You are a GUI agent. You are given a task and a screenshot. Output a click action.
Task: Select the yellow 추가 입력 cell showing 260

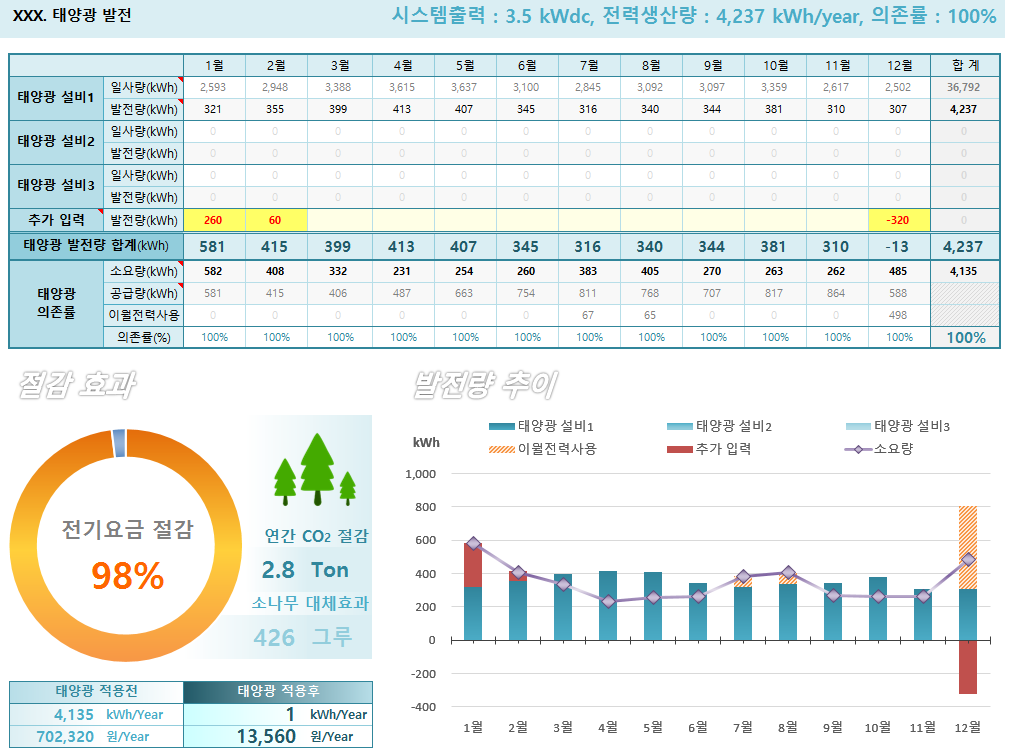click(213, 220)
